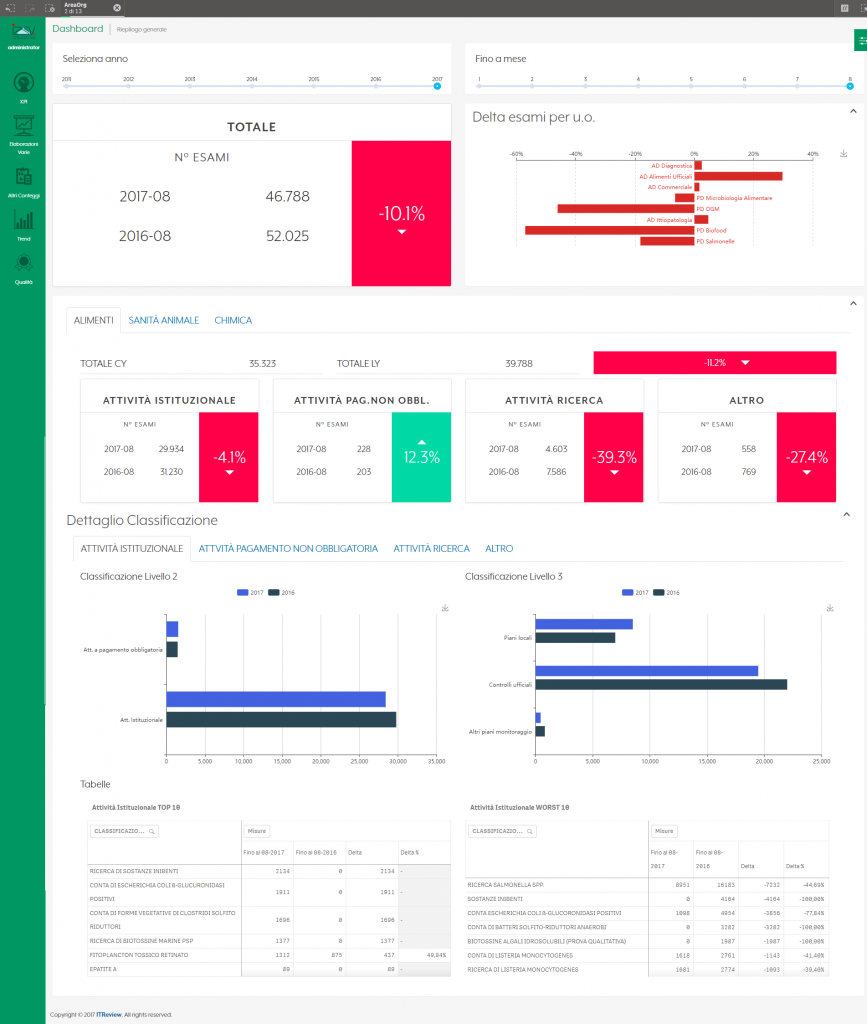Screen dimensions: 867x1024
Task: Download the Delta esami per u.o. chart
Action: click(x=843, y=153)
